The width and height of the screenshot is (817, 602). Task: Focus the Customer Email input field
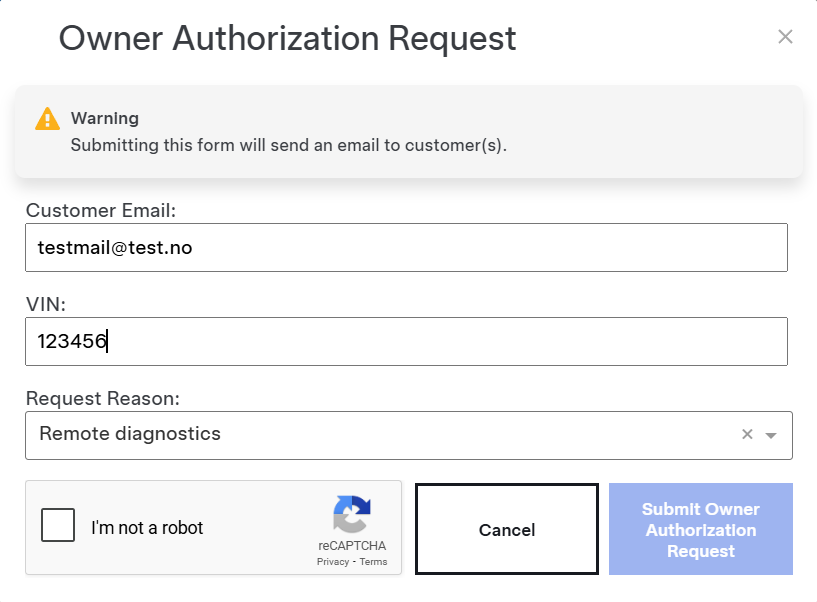point(406,247)
